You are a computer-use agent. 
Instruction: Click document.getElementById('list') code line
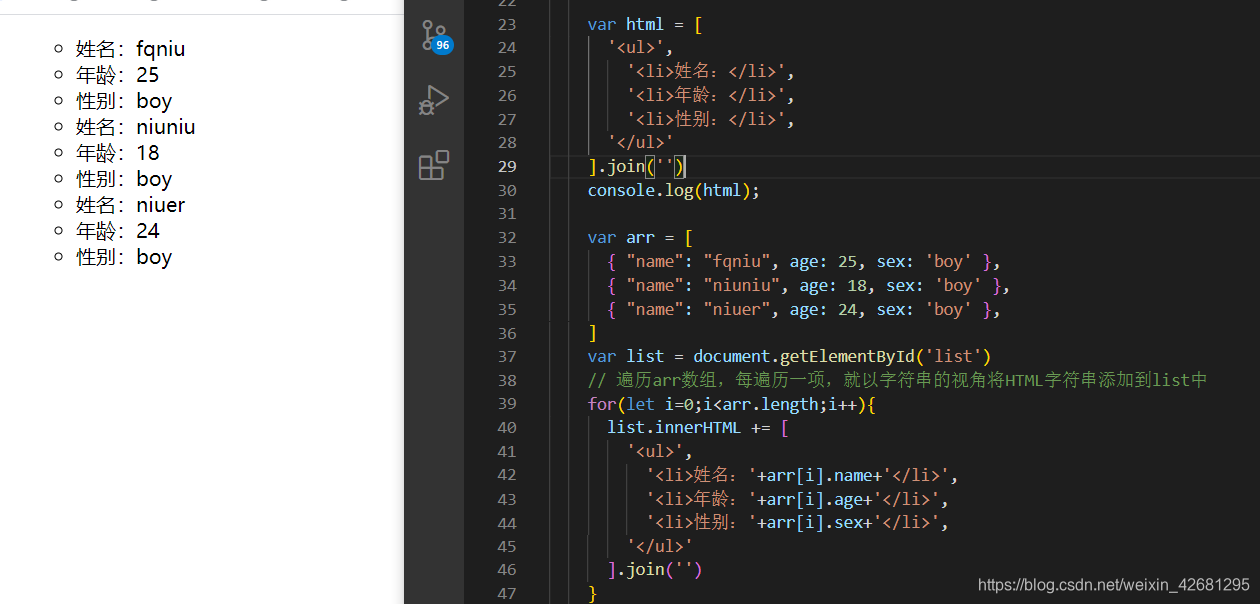pyautogui.click(x=789, y=356)
